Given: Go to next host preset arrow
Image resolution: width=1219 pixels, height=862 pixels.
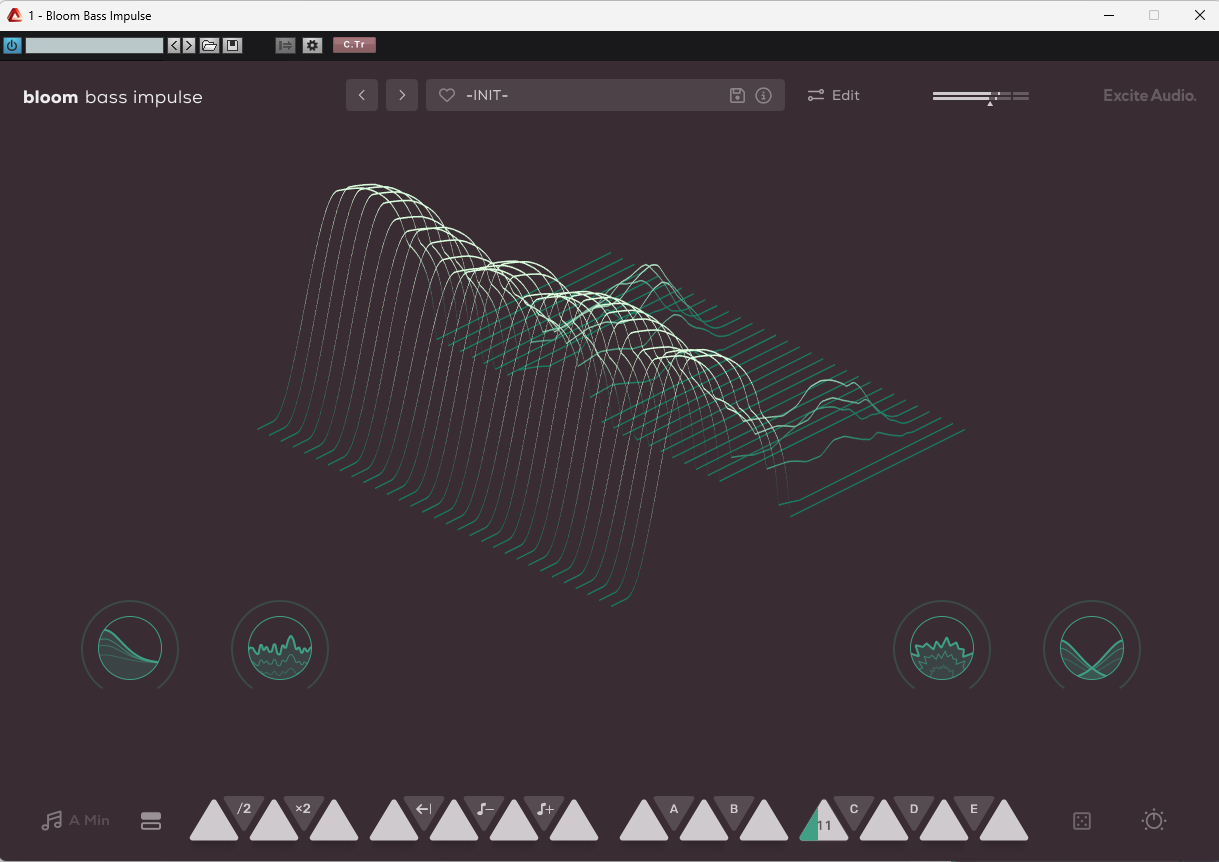Looking at the screenshot, I should point(188,45).
